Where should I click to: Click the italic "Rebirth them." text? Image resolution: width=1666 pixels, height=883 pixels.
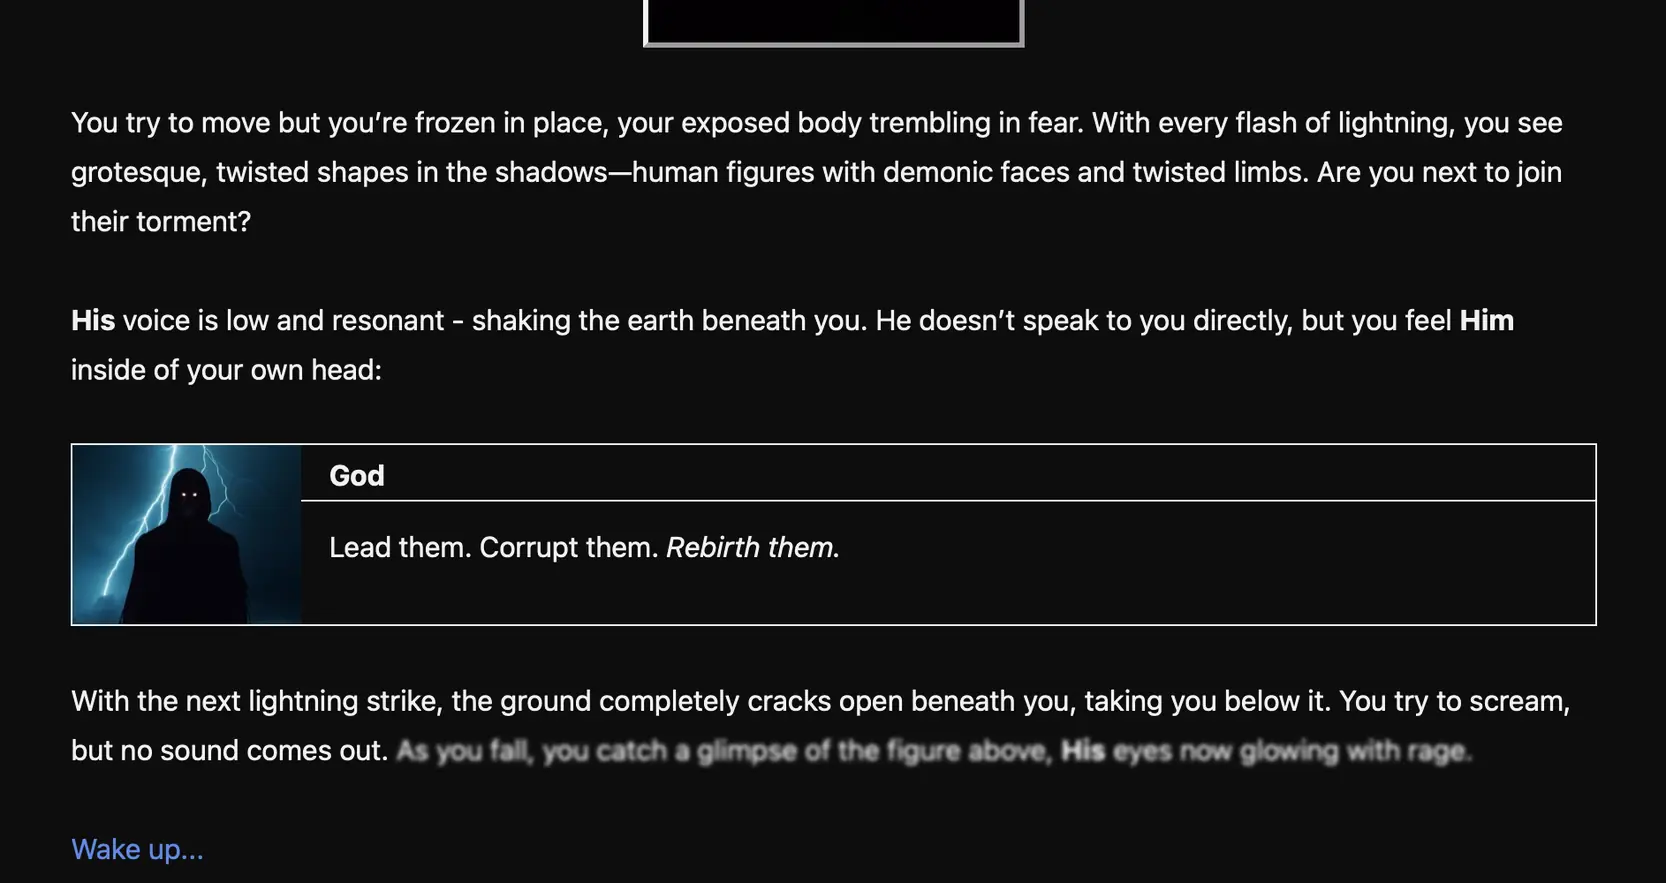pyautogui.click(x=752, y=547)
